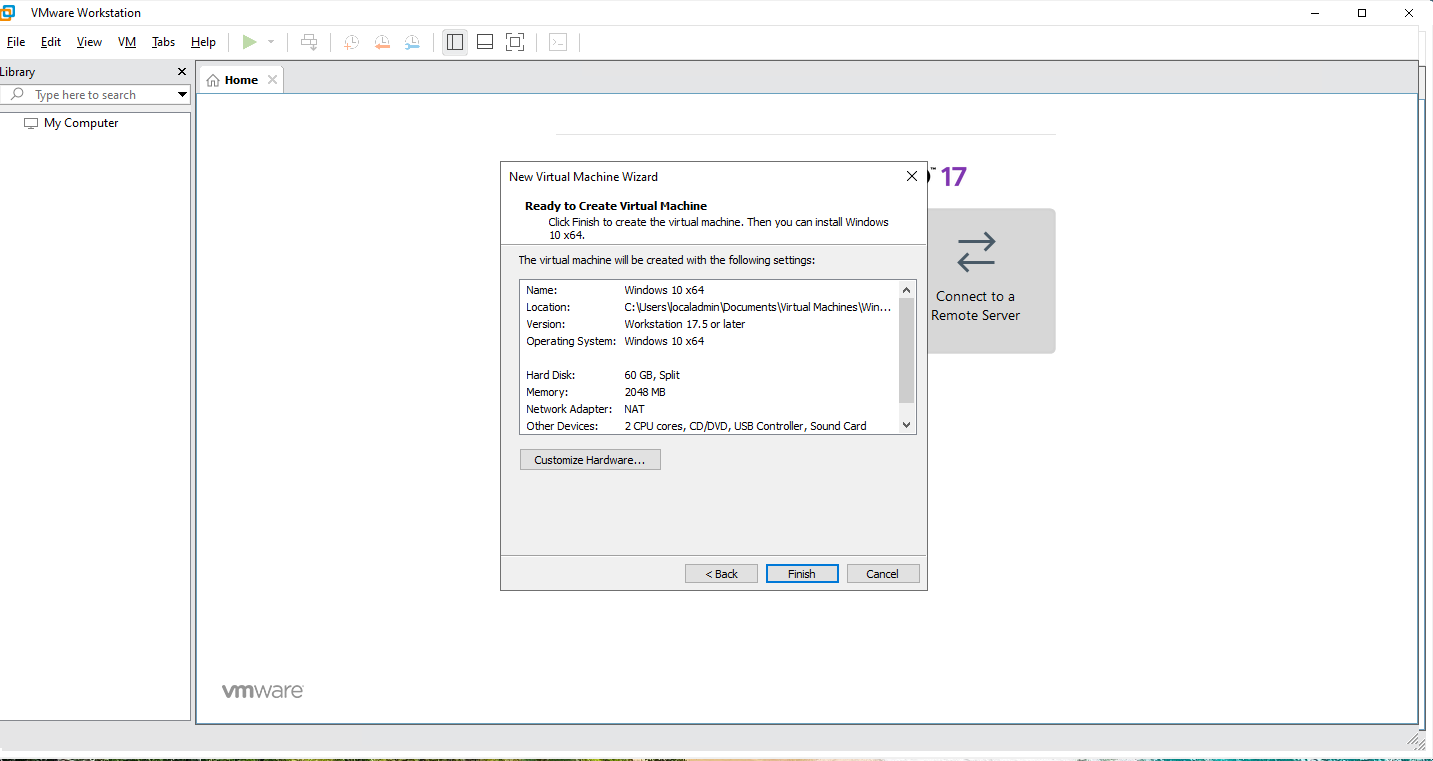Click the VMware Workstation title bar logo
This screenshot has width=1433, height=761.
tap(8, 12)
